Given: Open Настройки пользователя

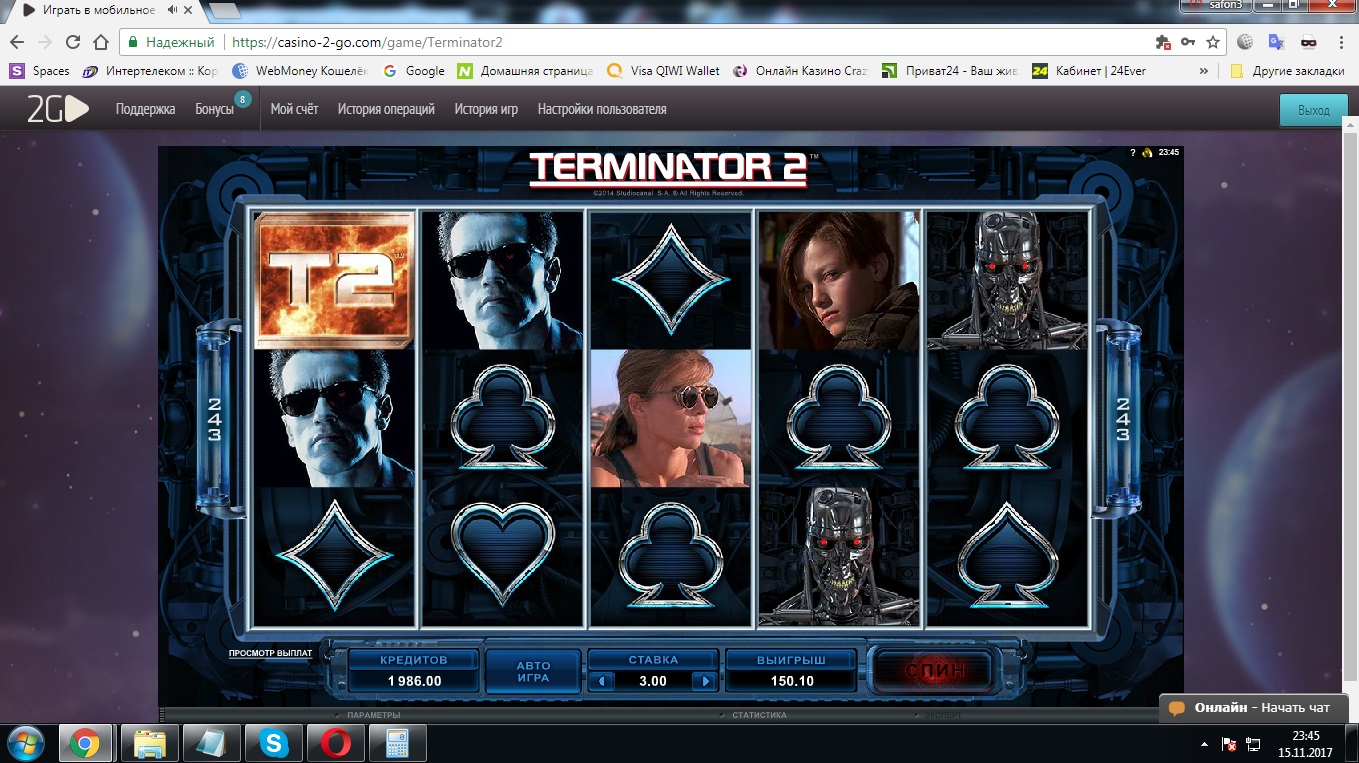Looking at the screenshot, I should click(602, 109).
